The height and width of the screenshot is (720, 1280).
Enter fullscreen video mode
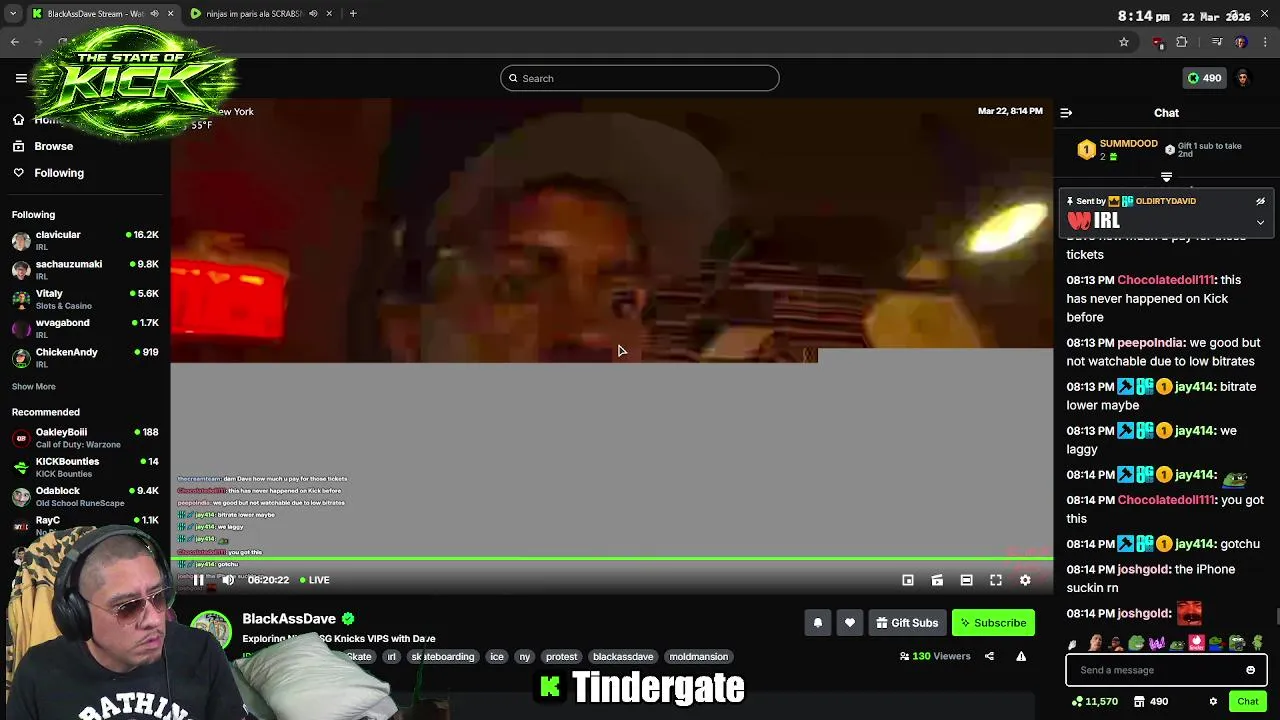(x=996, y=580)
